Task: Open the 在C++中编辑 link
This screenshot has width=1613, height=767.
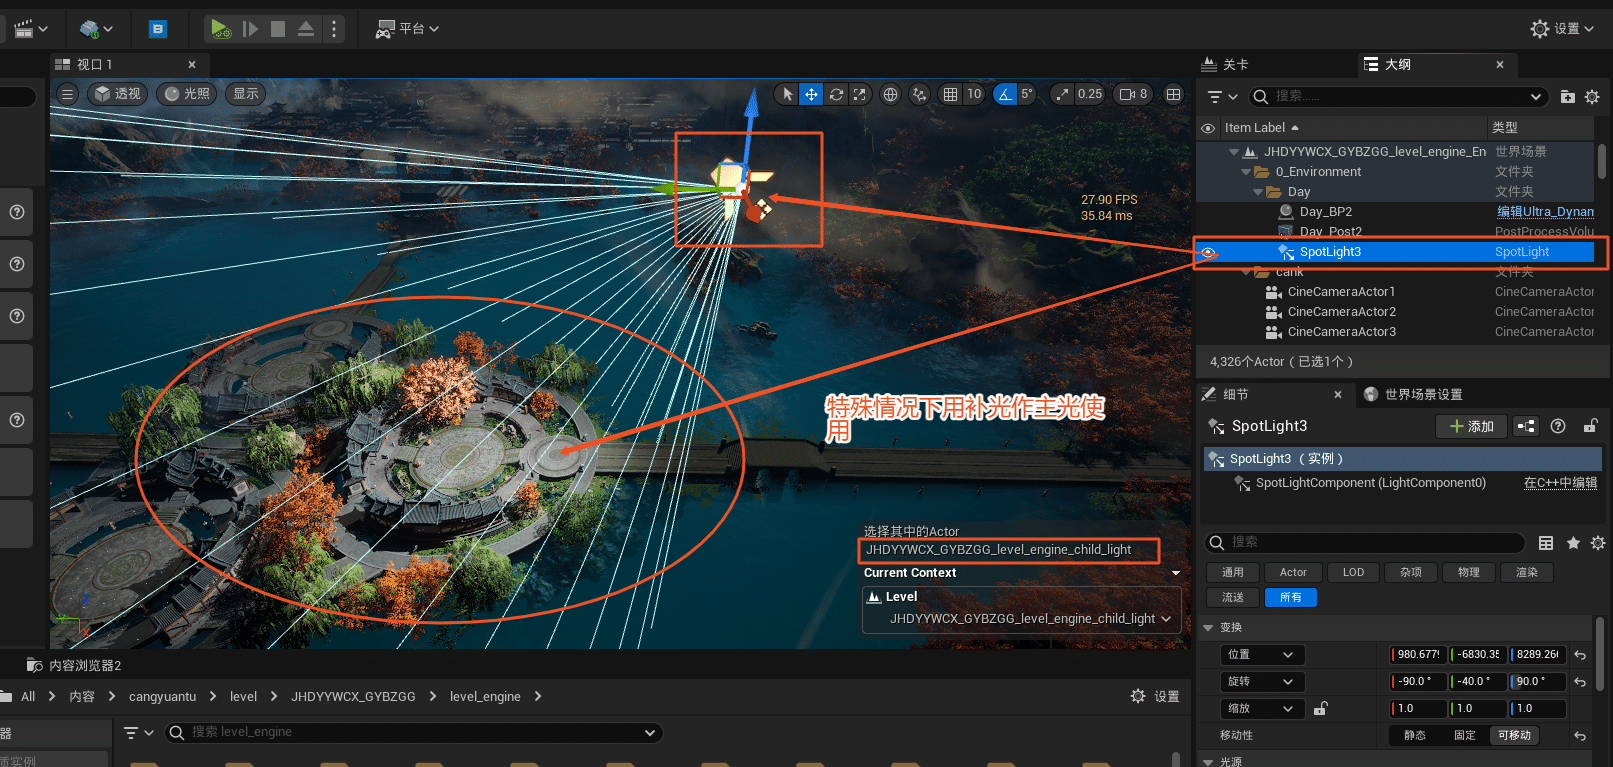Action: tap(1559, 483)
